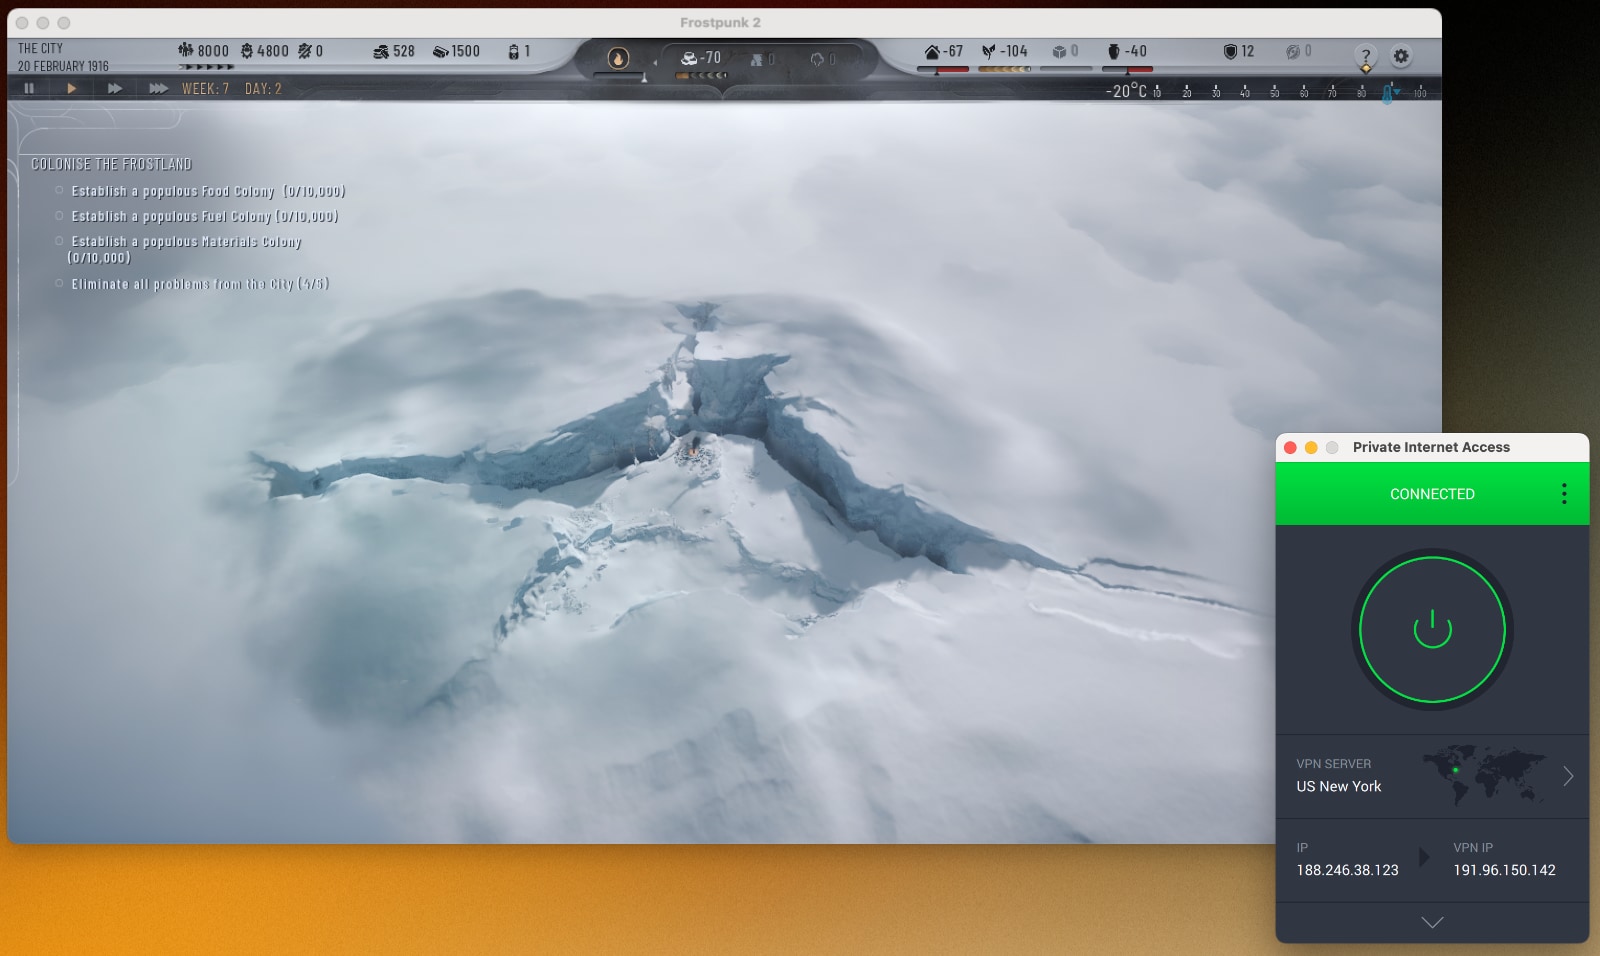Click the fuel stockpile icon showing -70

(x=688, y=58)
